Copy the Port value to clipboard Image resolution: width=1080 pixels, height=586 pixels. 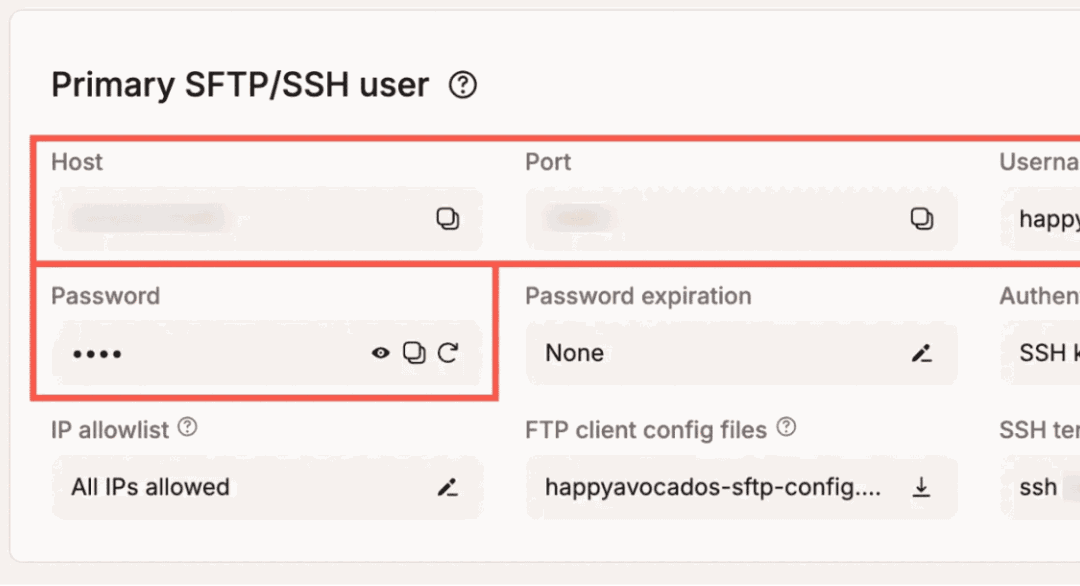tap(922, 219)
